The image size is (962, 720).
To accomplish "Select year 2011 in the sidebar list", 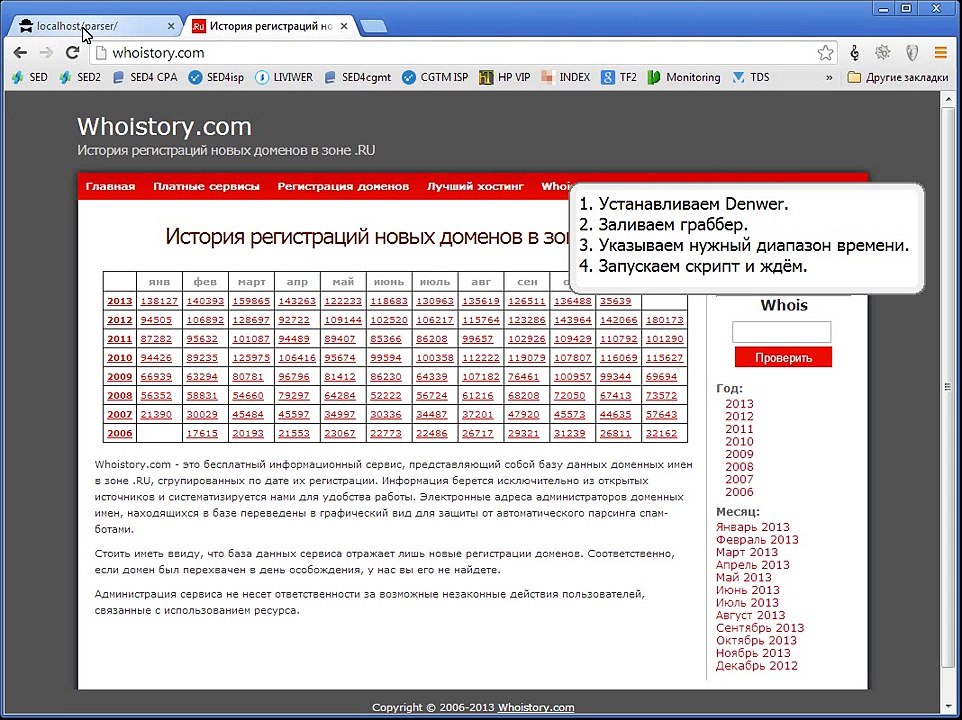I will [739, 429].
